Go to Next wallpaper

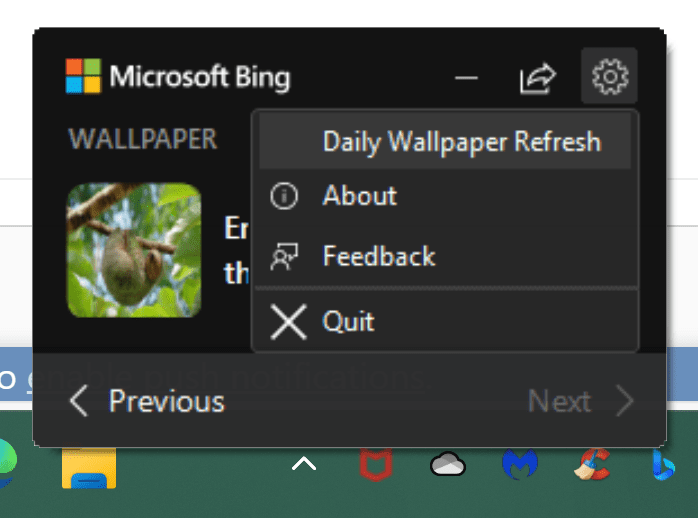click(x=580, y=401)
